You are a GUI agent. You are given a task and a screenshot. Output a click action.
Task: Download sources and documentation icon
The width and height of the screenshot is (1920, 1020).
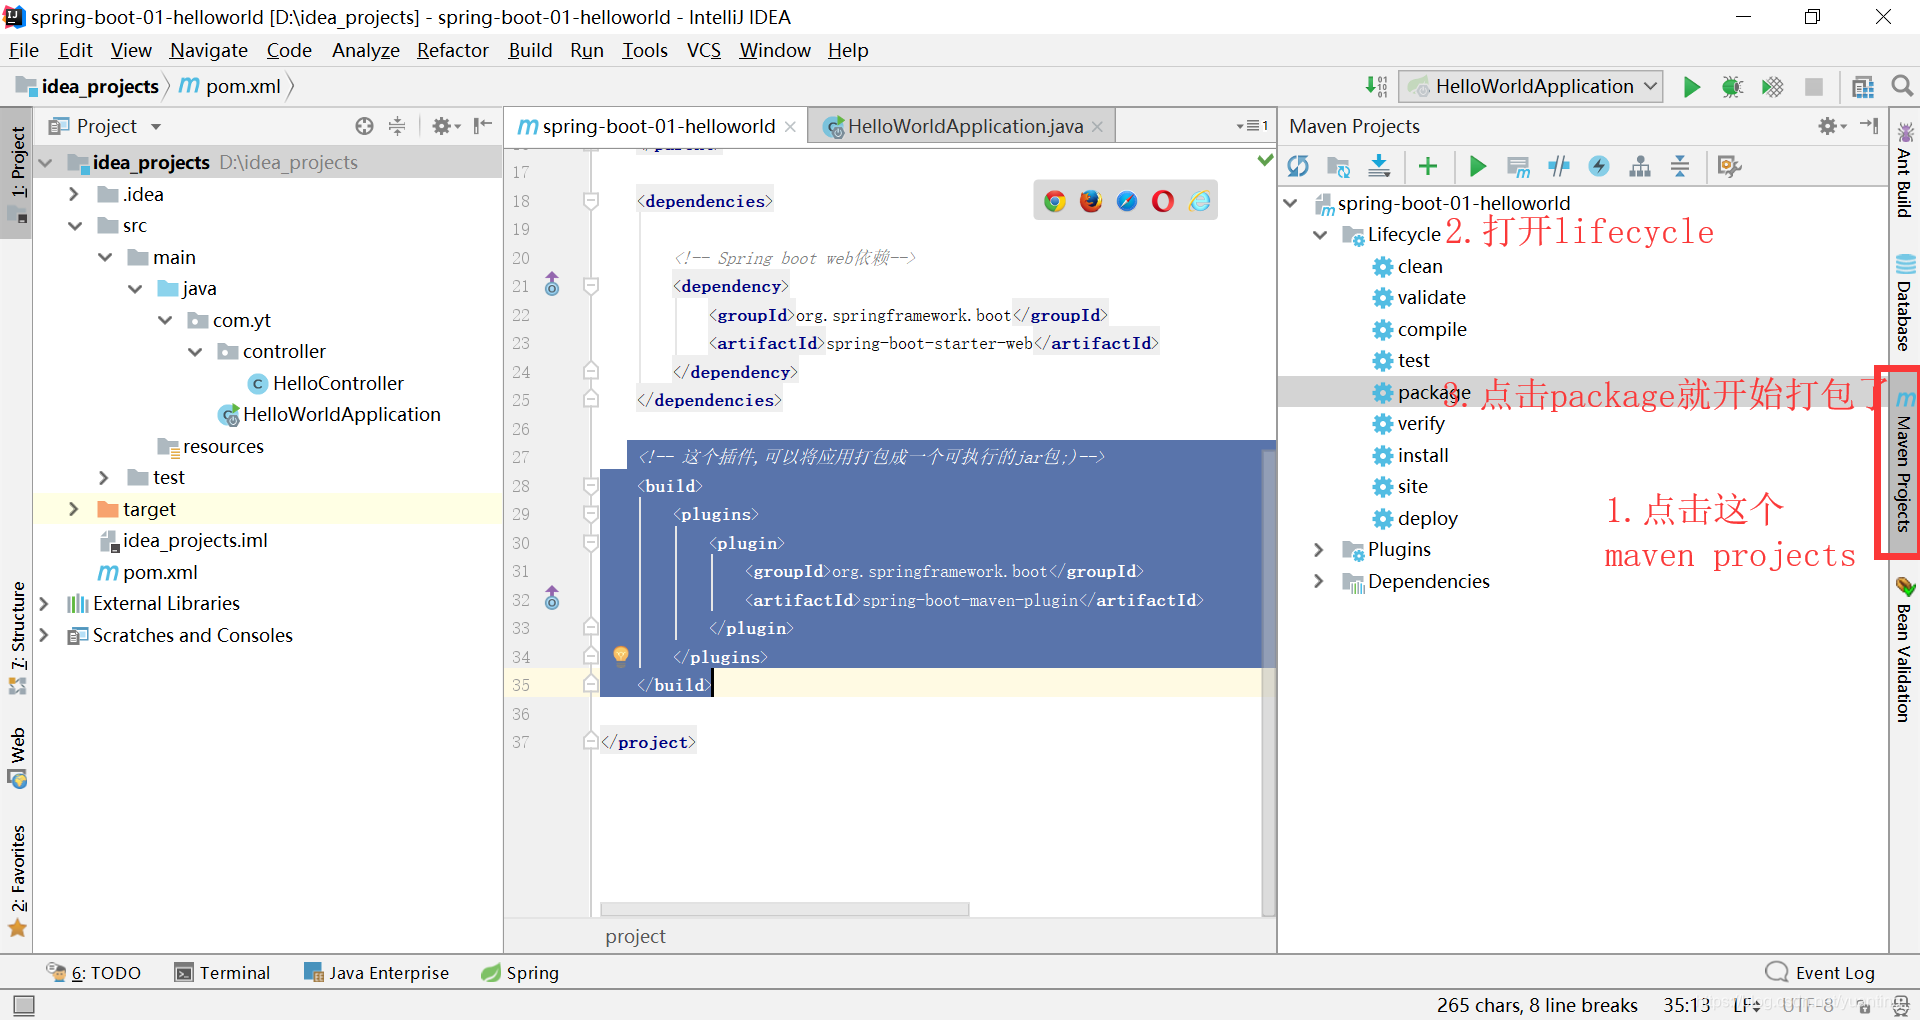(1379, 166)
